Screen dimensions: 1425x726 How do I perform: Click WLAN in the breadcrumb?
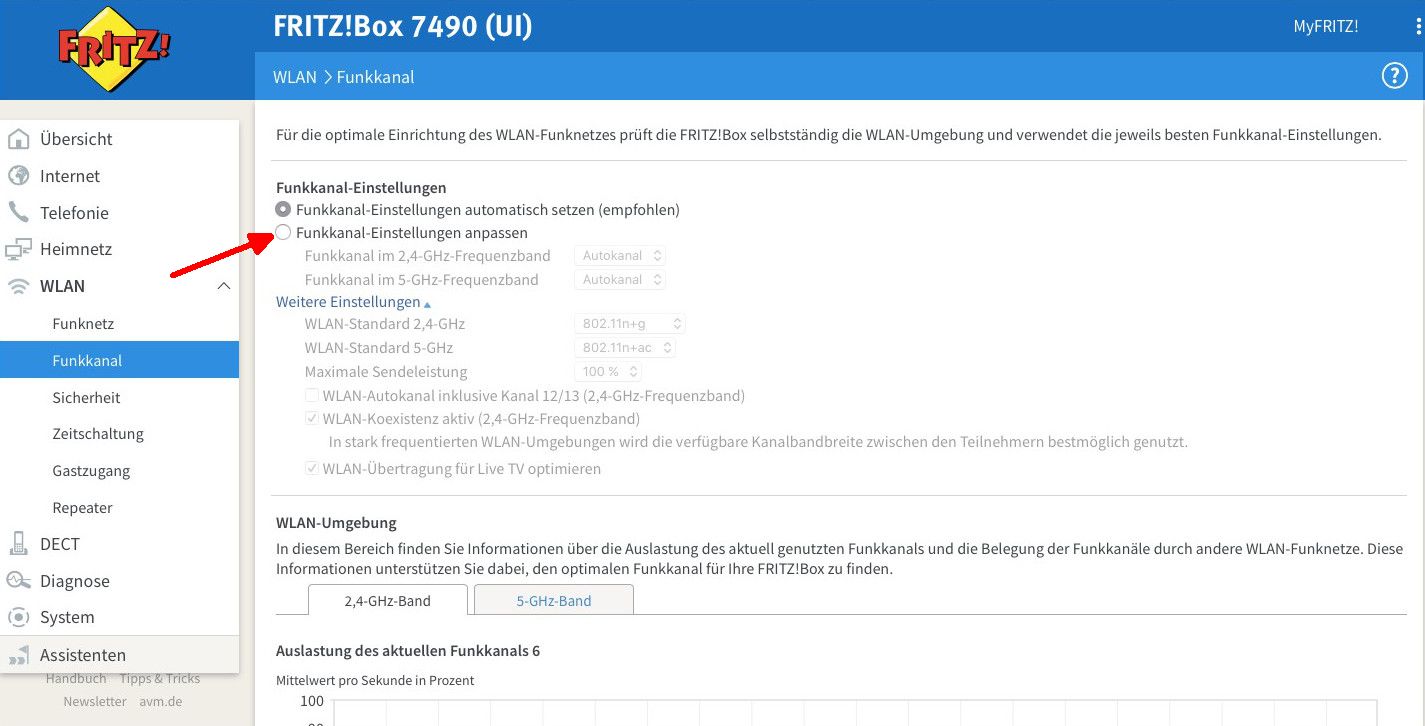[x=295, y=77]
